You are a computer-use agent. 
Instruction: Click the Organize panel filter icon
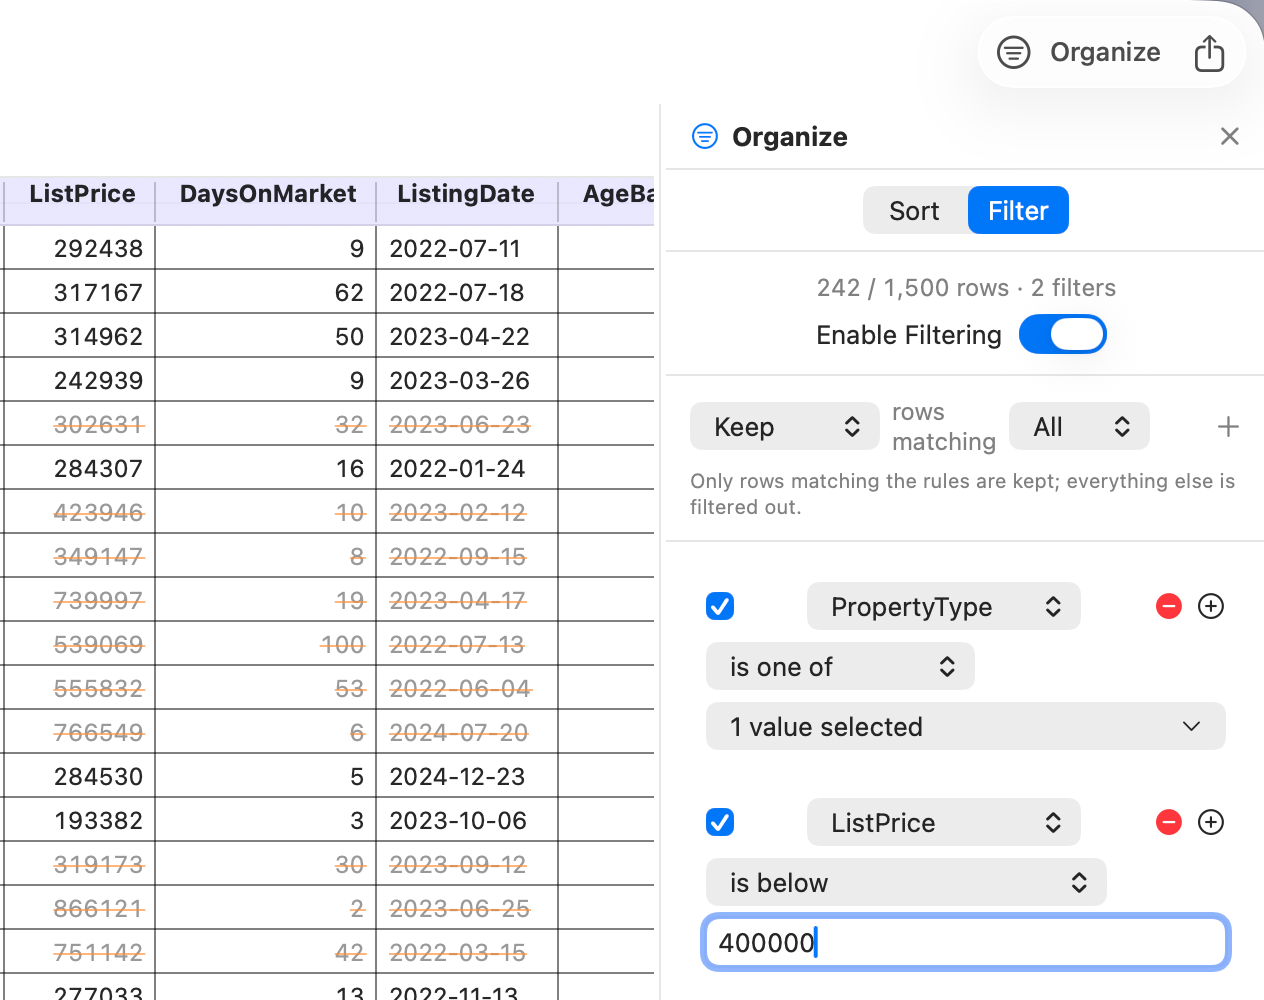[x=705, y=136]
